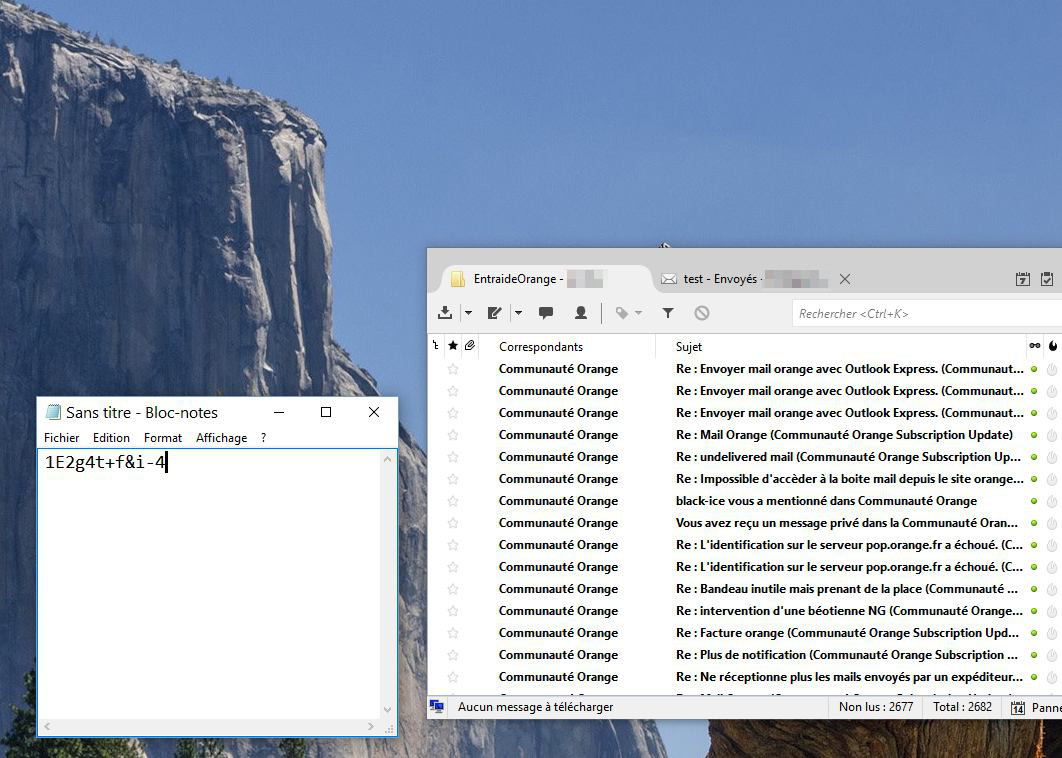
Task: Sort by the star column header
Action: tap(453, 346)
